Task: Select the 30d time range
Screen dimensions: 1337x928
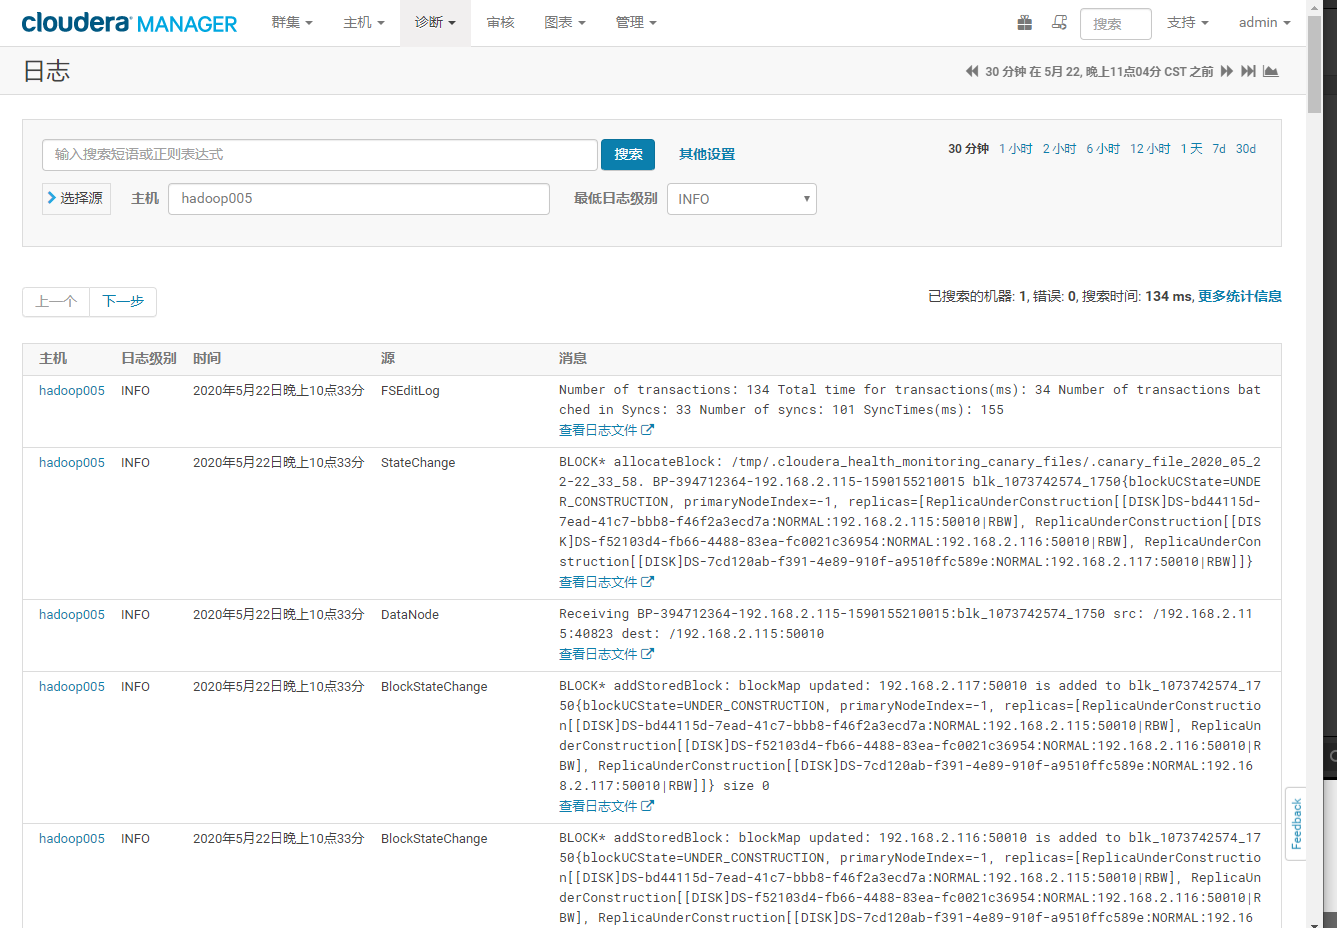Action: click(1246, 149)
